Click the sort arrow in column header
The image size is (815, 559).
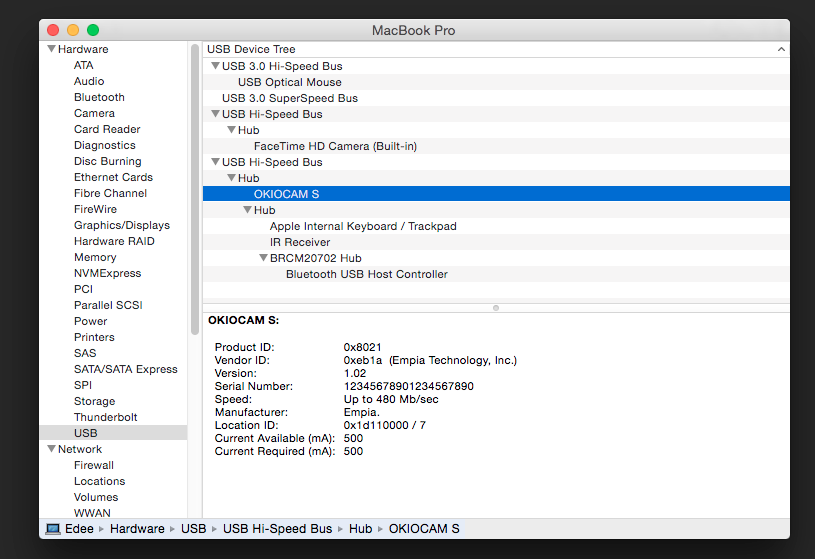pyautogui.click(x=780, y=49)
